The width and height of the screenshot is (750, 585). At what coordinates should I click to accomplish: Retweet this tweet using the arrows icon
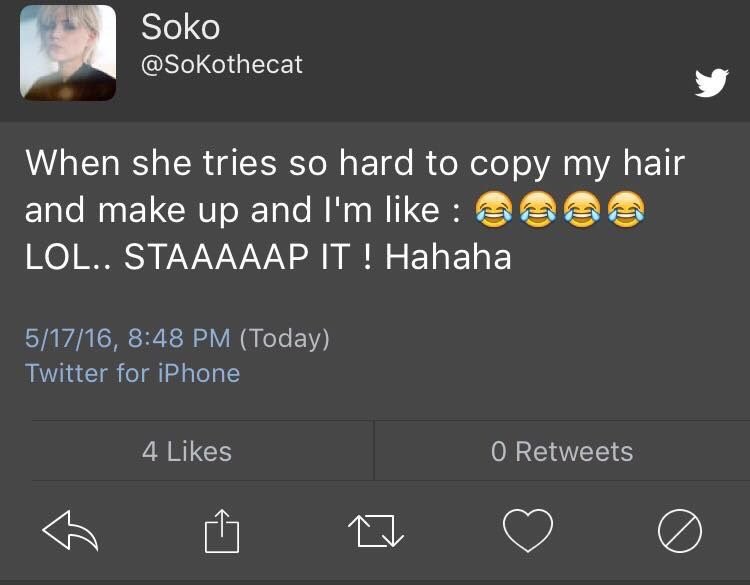click(375, 531)
